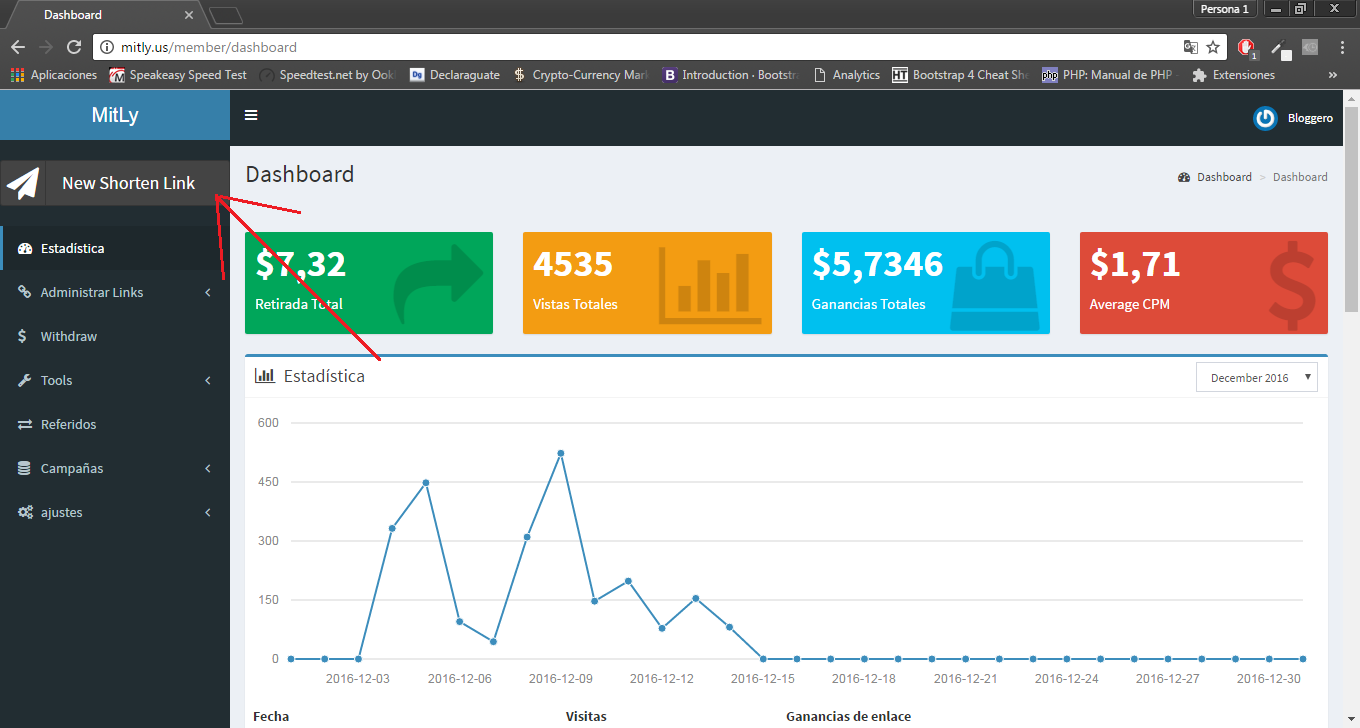Click the Persona 1 profile button

click(x=1224, y=9)
